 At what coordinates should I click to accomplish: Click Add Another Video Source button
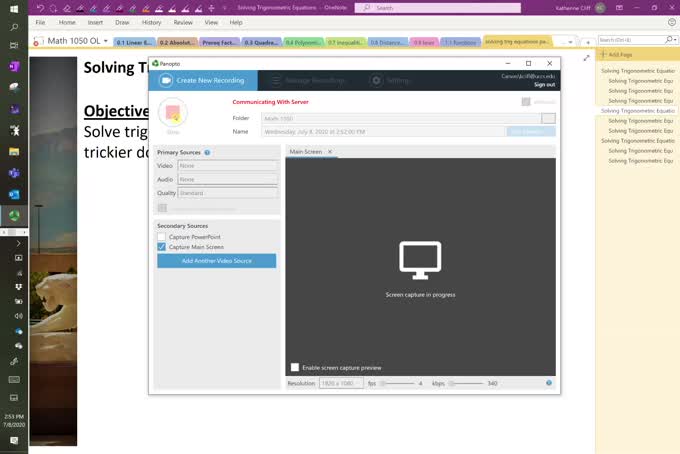tap(216, 261)
